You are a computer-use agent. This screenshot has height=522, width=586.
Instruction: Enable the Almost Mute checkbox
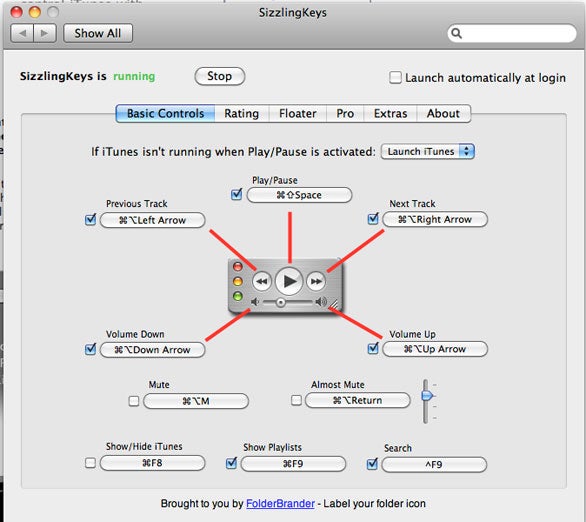click(296, 400)
